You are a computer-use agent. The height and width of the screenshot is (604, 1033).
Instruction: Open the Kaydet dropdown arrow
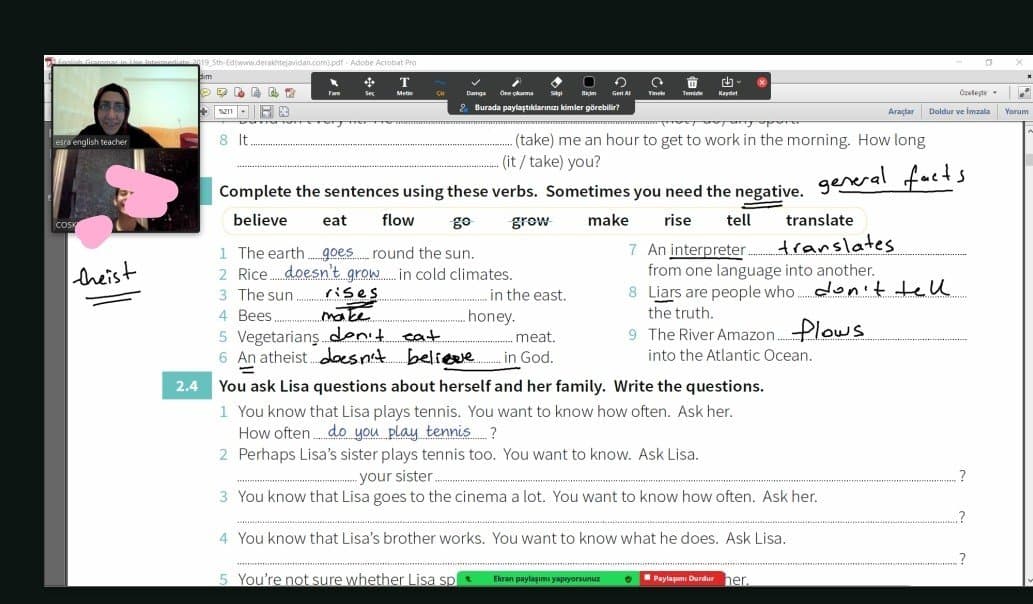(739, 82)
